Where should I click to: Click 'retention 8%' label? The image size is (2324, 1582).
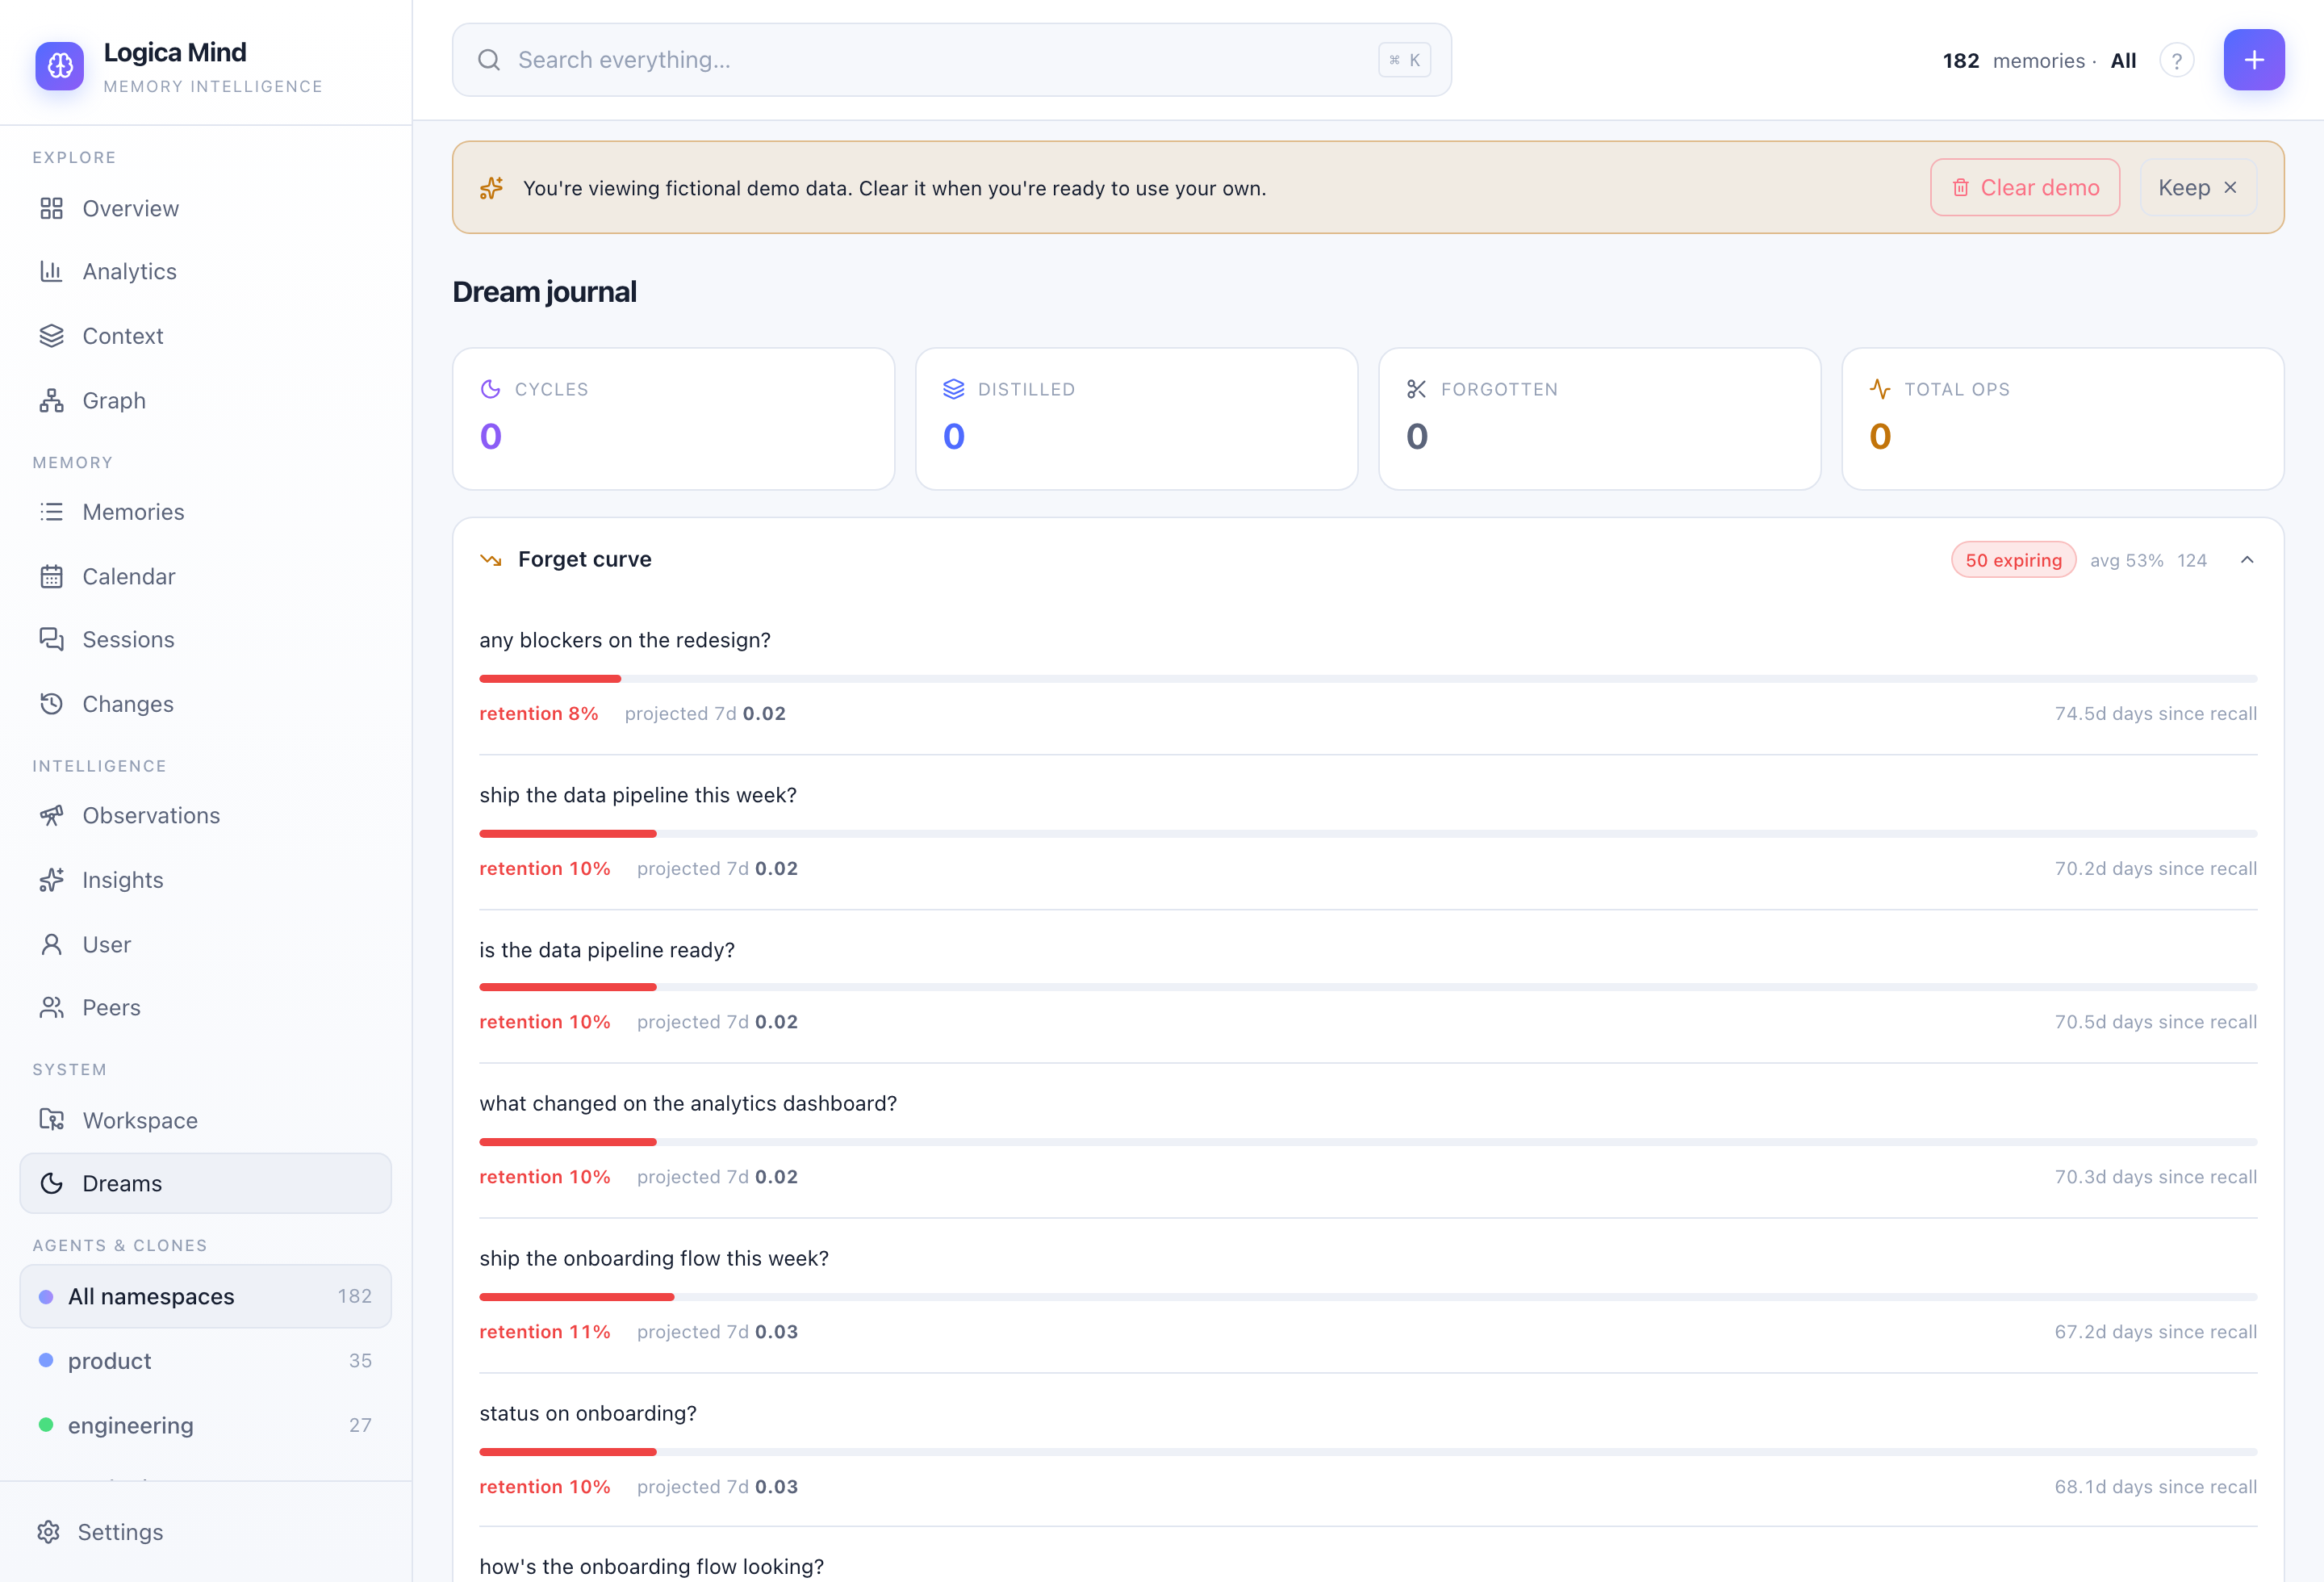click(538, 713)
